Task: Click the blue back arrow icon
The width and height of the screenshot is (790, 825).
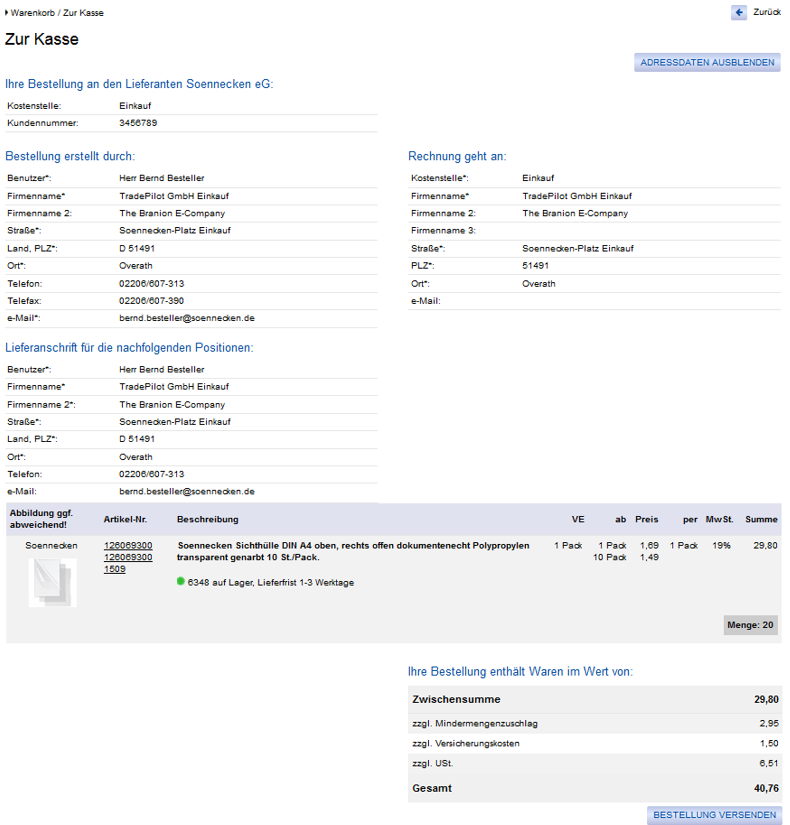Action: [738, 13]
